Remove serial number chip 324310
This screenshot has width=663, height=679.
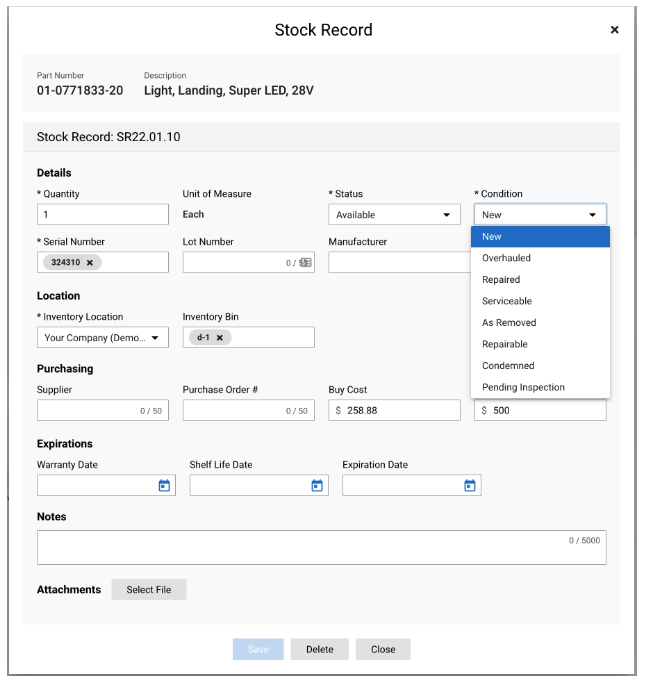90,262
